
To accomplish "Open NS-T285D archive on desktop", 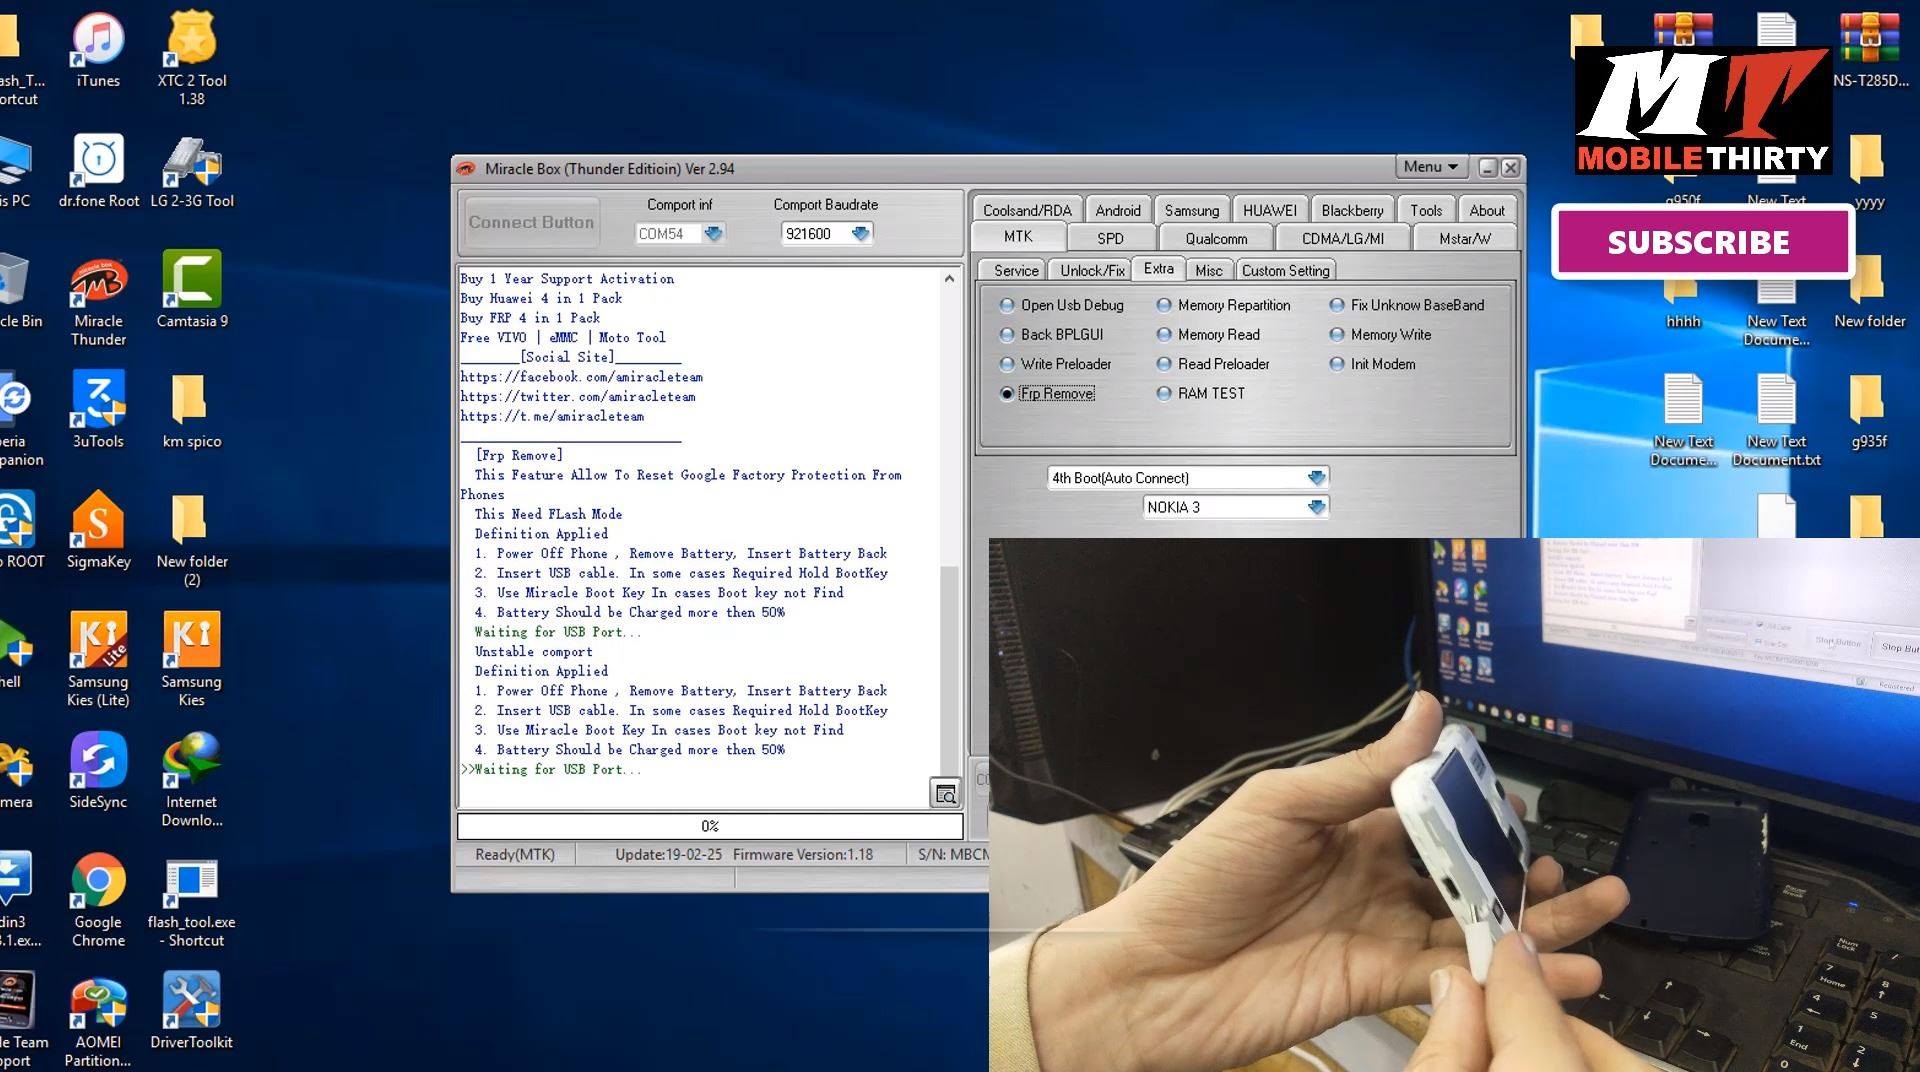I will point(1870,50).
